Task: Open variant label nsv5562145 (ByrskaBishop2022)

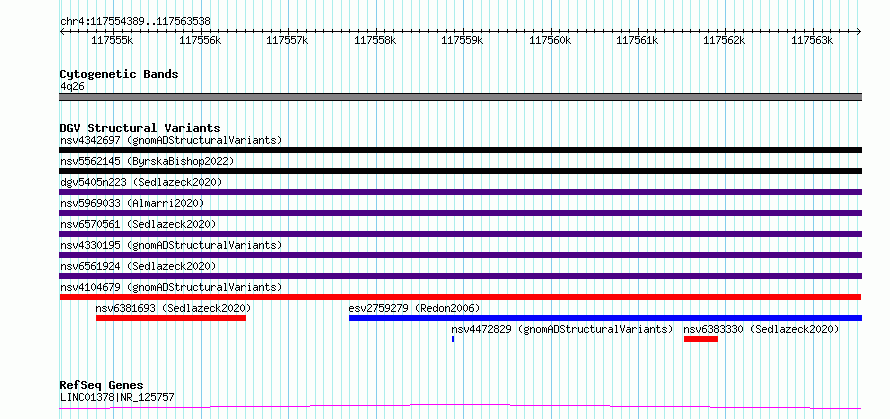Action: click(147, 161)
